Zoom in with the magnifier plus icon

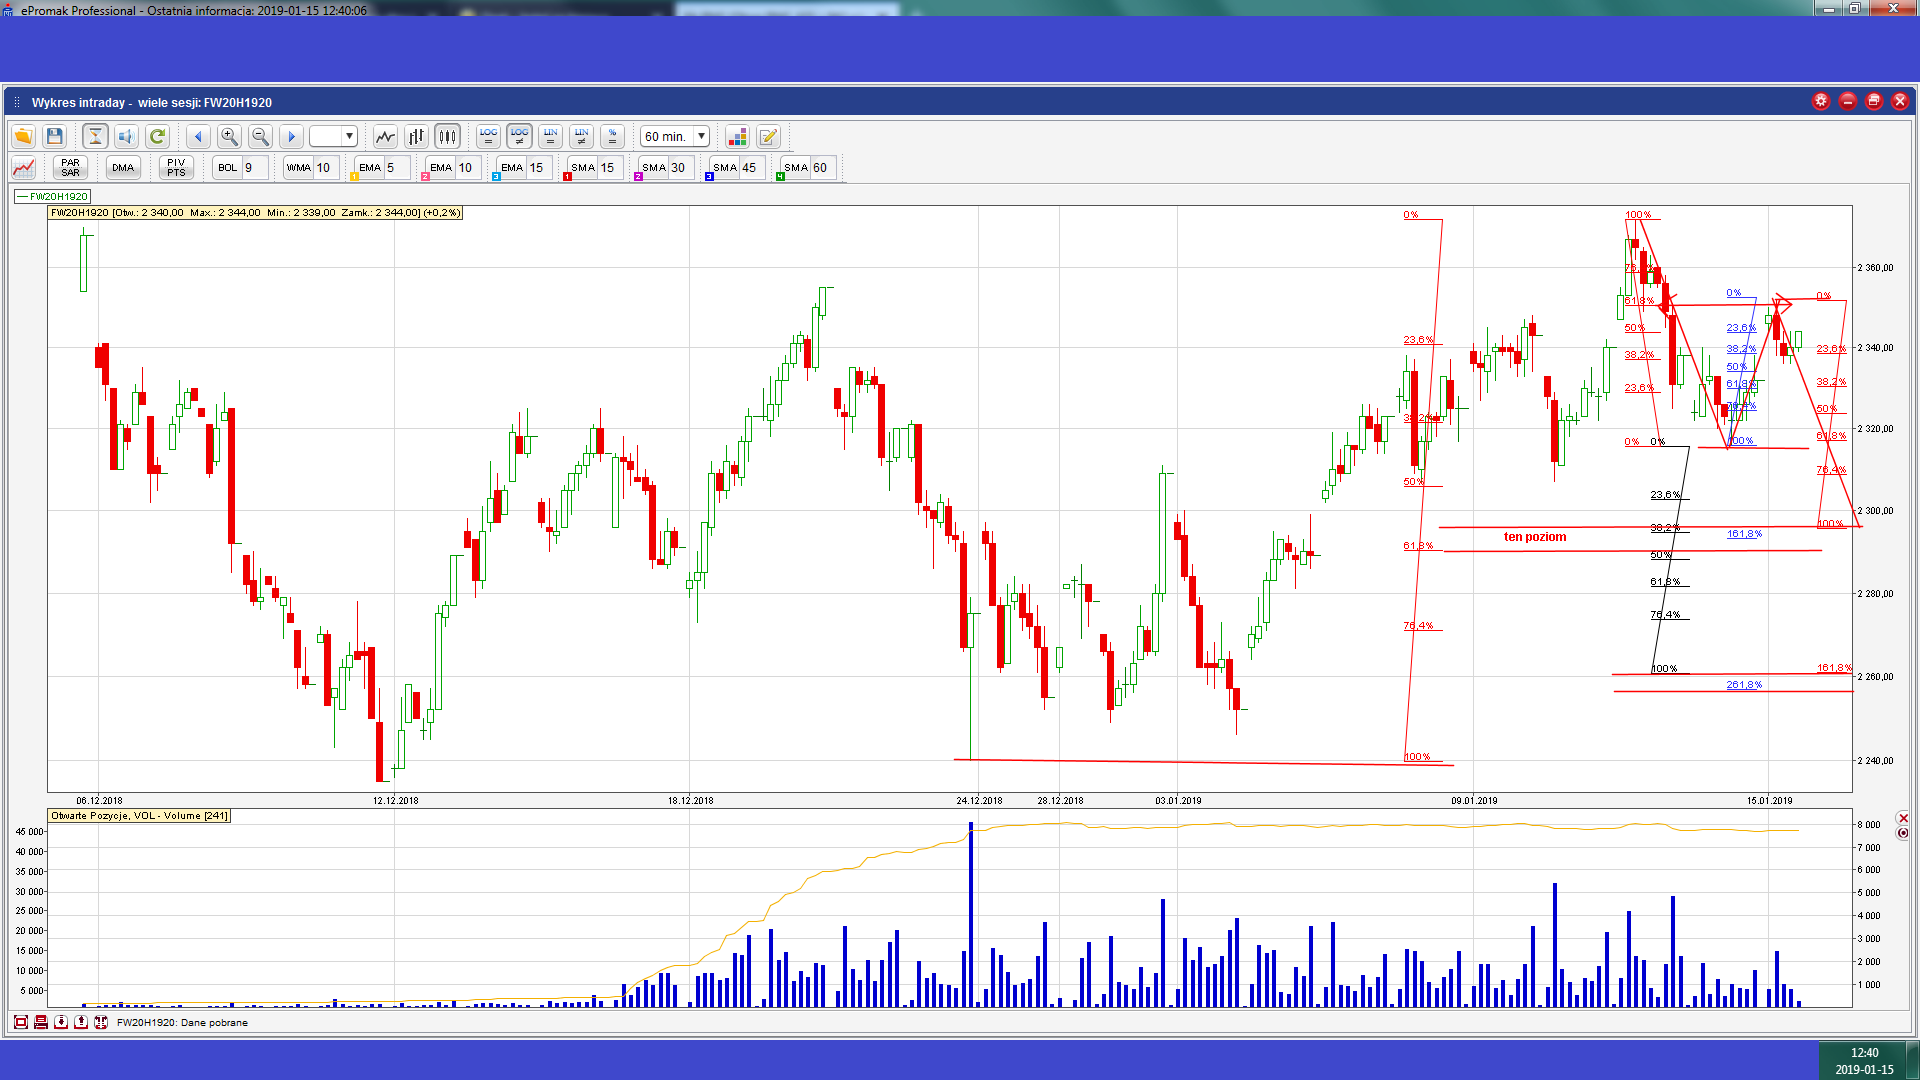(229, 137)
